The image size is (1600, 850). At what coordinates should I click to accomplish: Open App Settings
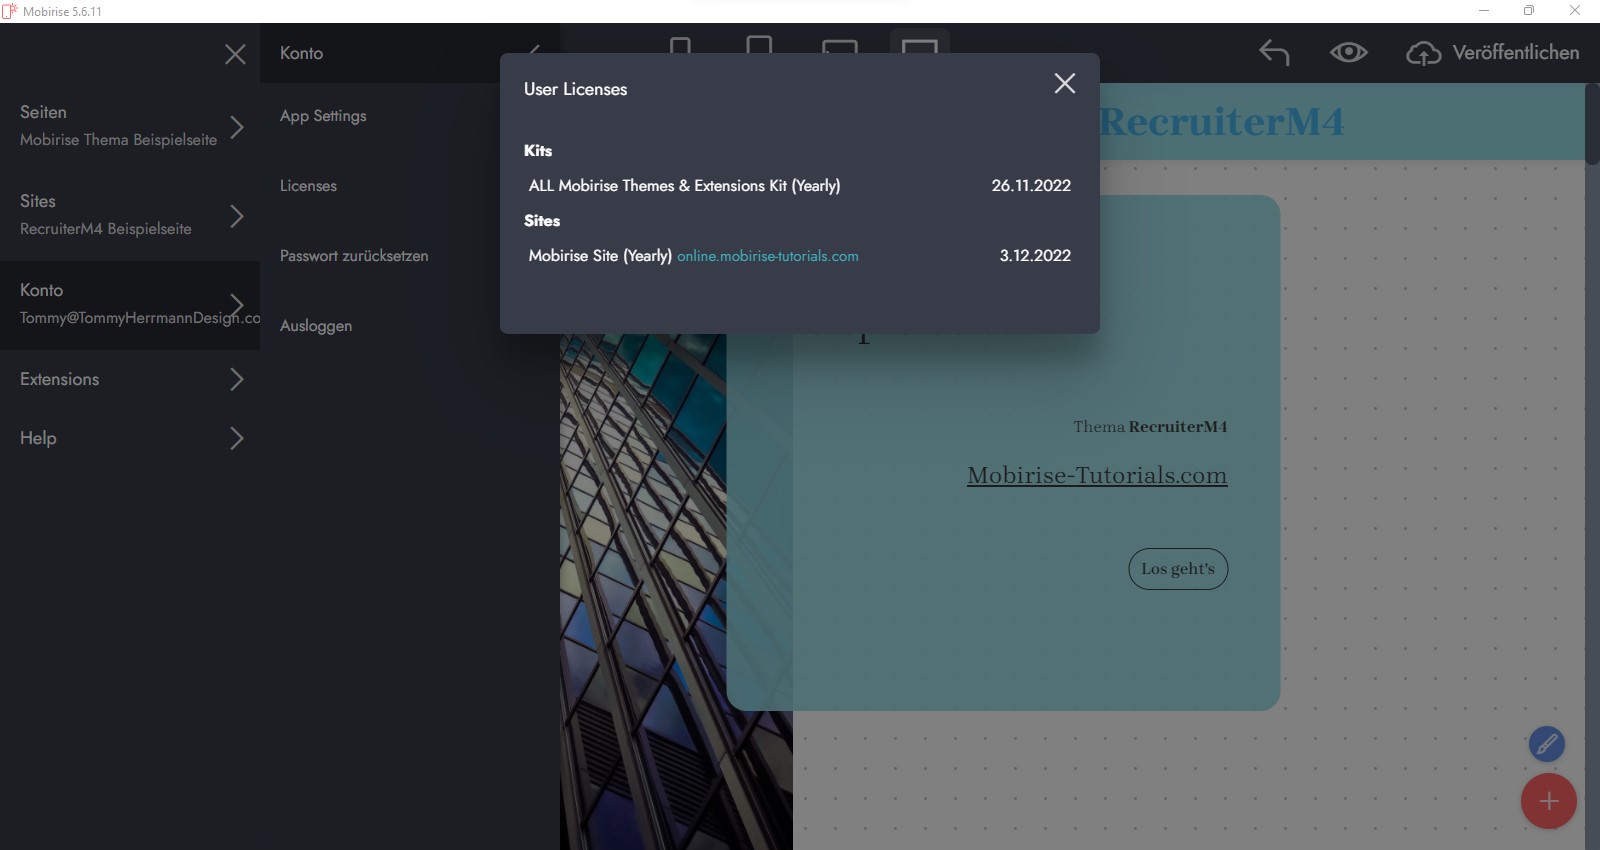pos(323,116)
